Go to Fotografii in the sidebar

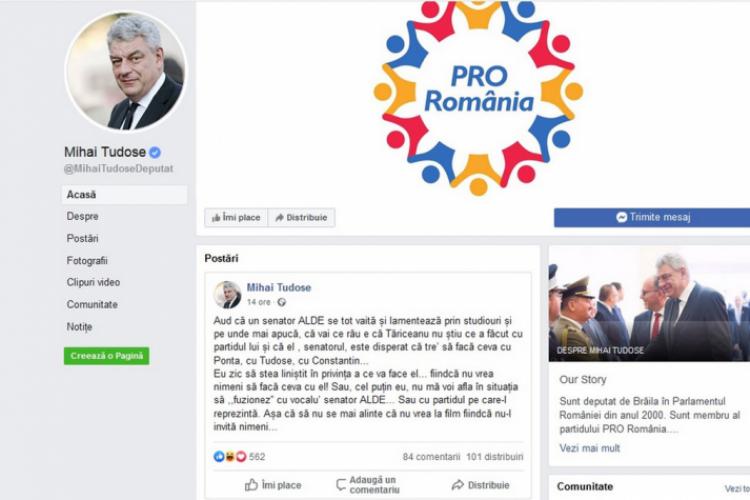87,260
